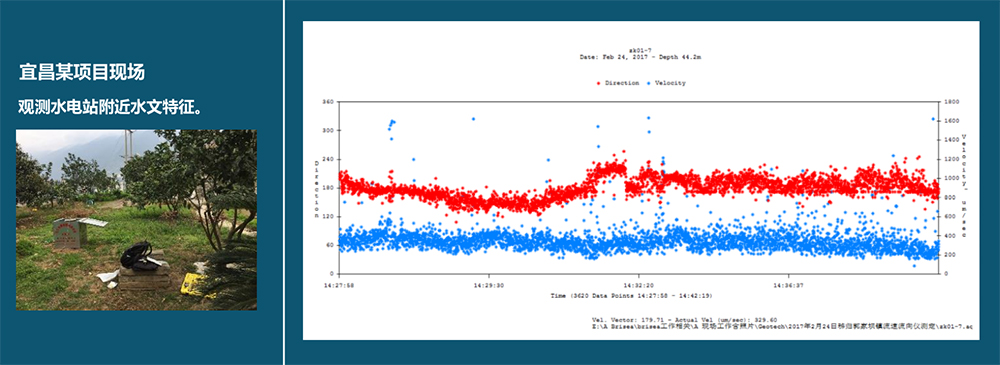Click the 1600 tick on the Velocity axis
1000x365 pixels.
(x=951, y=121)
